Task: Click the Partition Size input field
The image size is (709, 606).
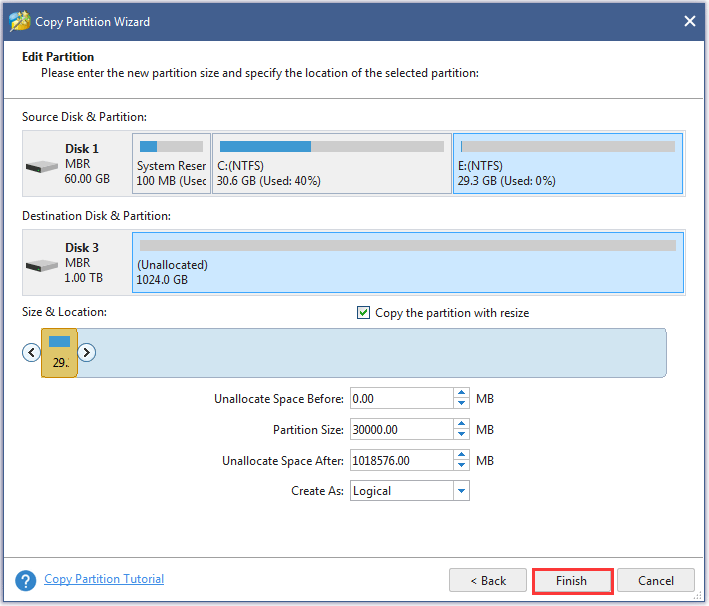Action: [402, 429]
